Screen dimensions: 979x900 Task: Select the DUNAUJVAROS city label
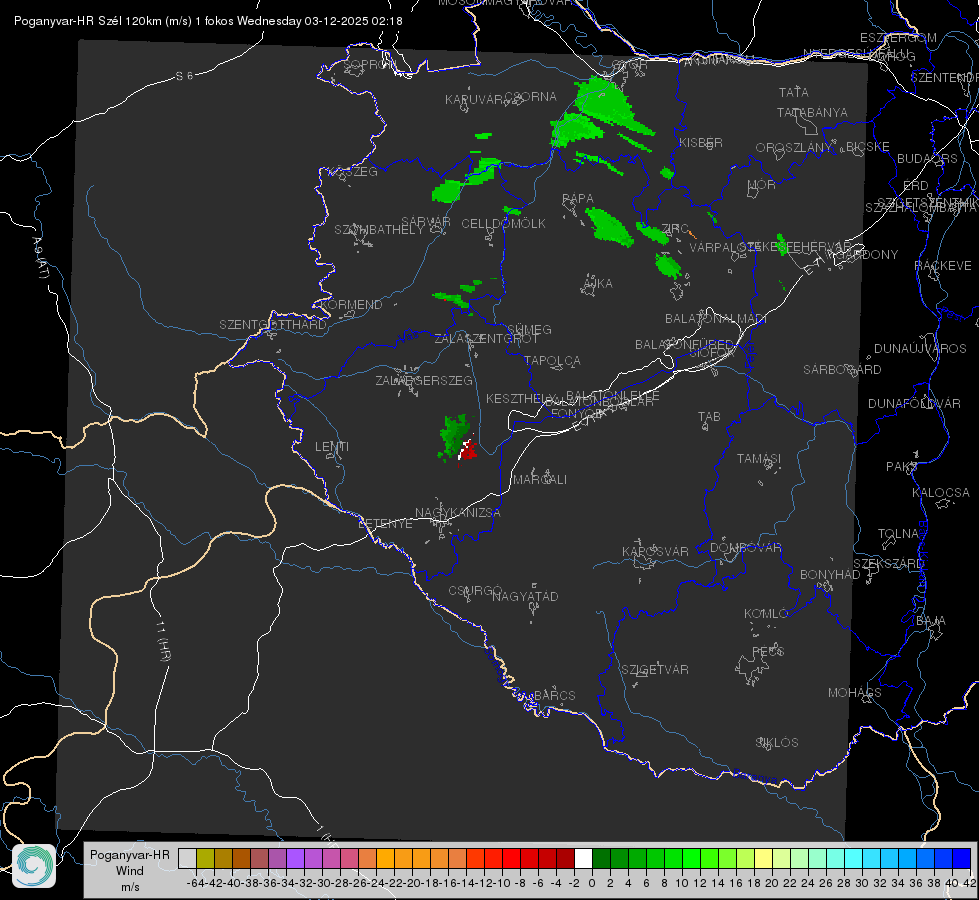pyautogui.click(x=920, y=349)
